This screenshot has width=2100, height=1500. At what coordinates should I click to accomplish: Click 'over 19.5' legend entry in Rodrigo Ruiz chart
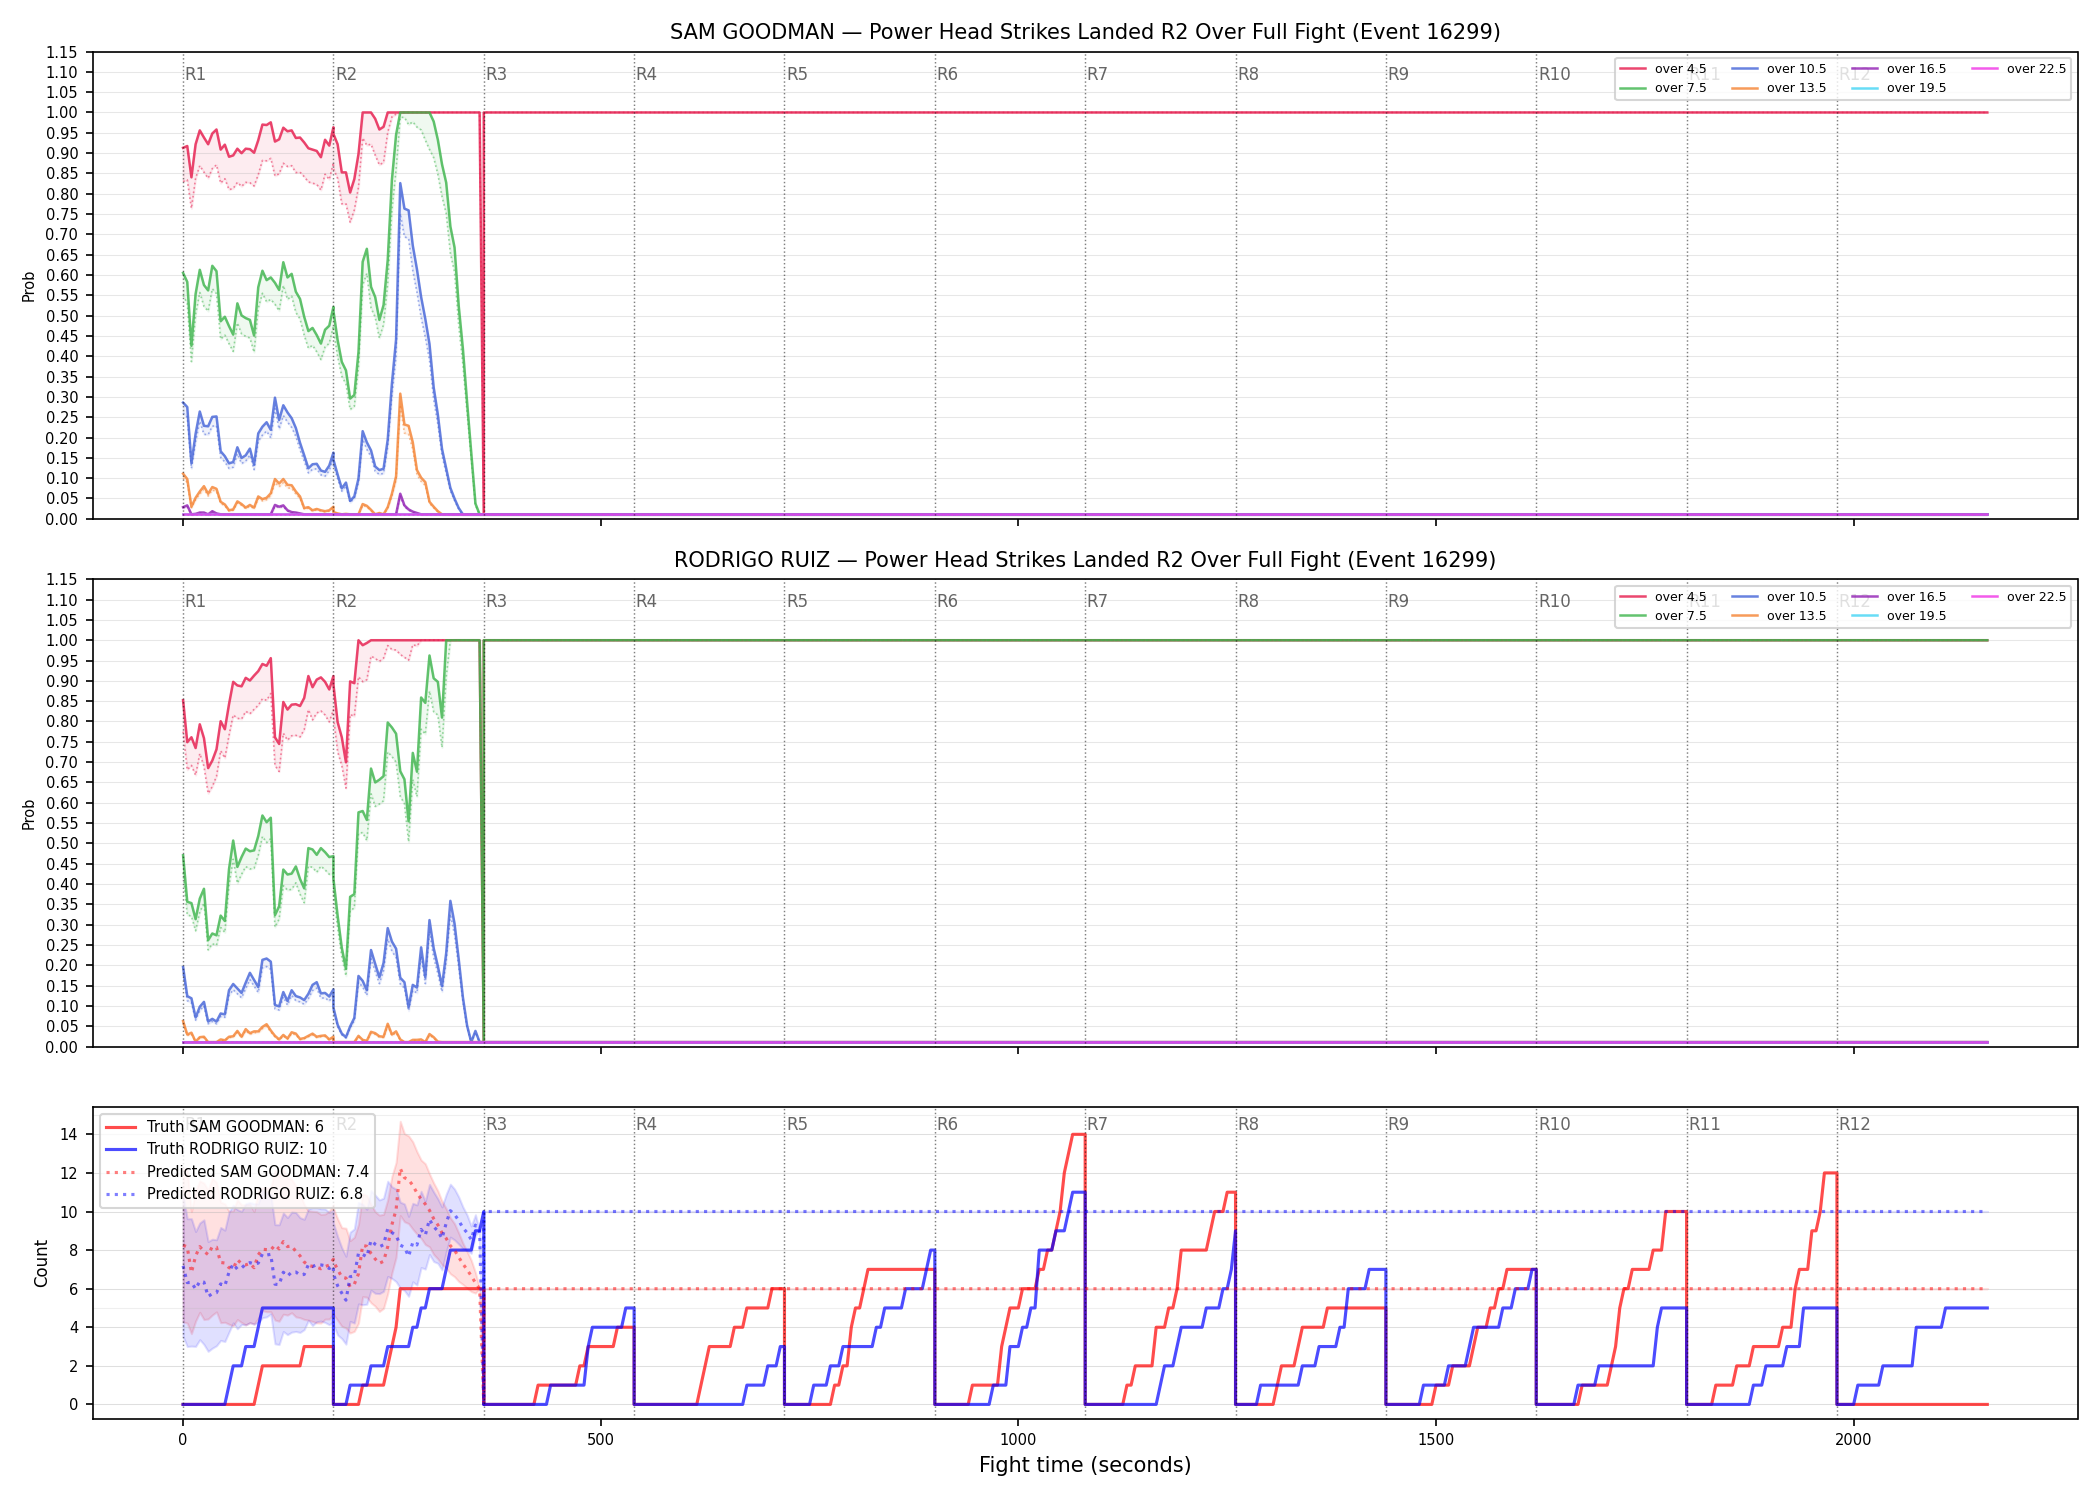coord(1899,616)
